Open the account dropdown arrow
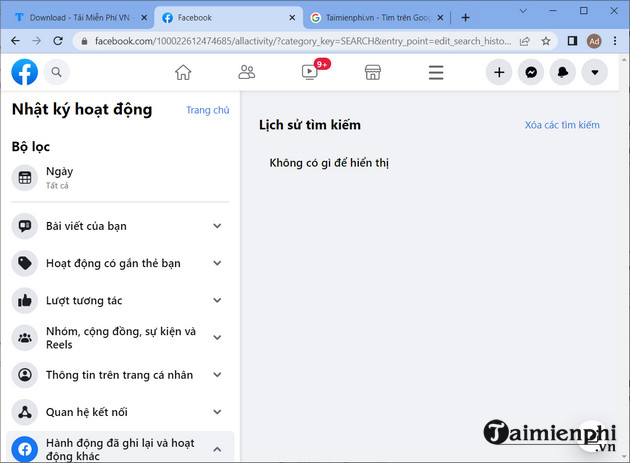Image resolution: width=630 pixels, height=463 pixels. click(x=595, y=72)
